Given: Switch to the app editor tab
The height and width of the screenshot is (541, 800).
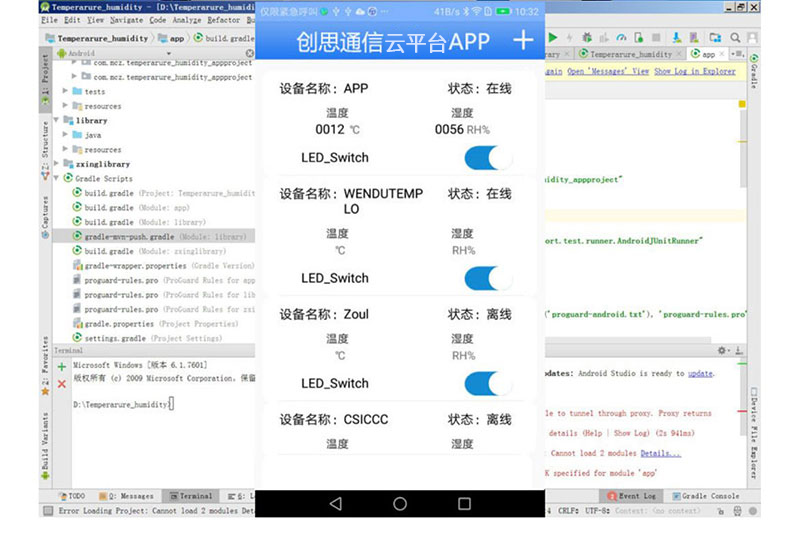Looking at the screenshot, I should 708,54.
